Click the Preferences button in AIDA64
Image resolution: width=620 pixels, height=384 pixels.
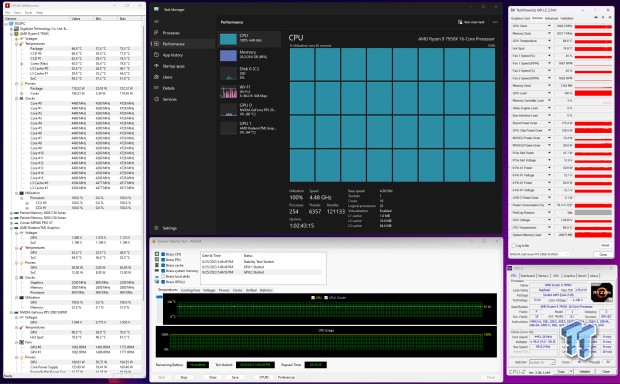coord(286,377)
